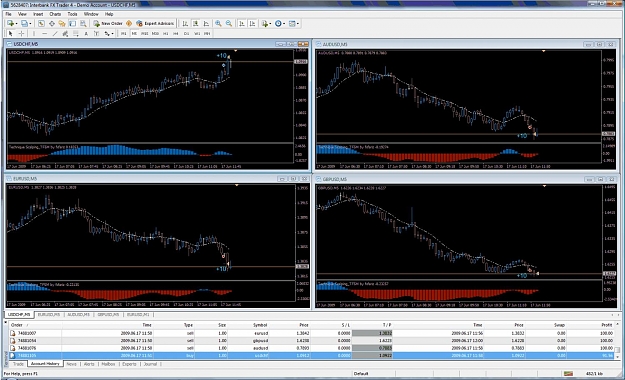The height and width of the screenshot is (380, 625).
Task: Open a new chart via toolbar icon
Action: (10, 24)
